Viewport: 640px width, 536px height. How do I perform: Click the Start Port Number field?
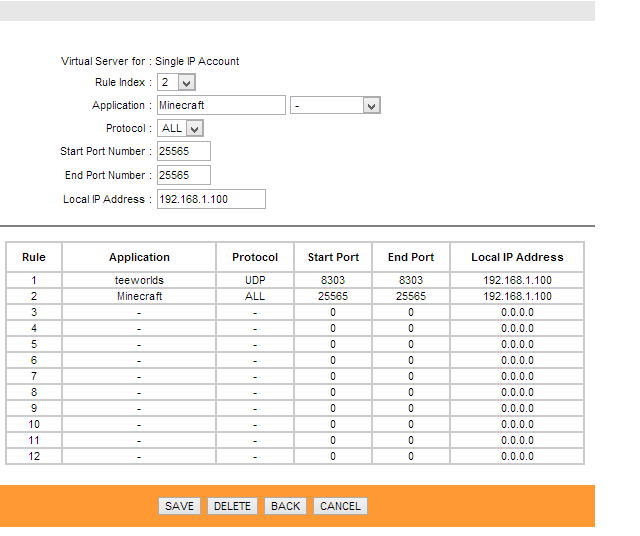coord(184,151)
